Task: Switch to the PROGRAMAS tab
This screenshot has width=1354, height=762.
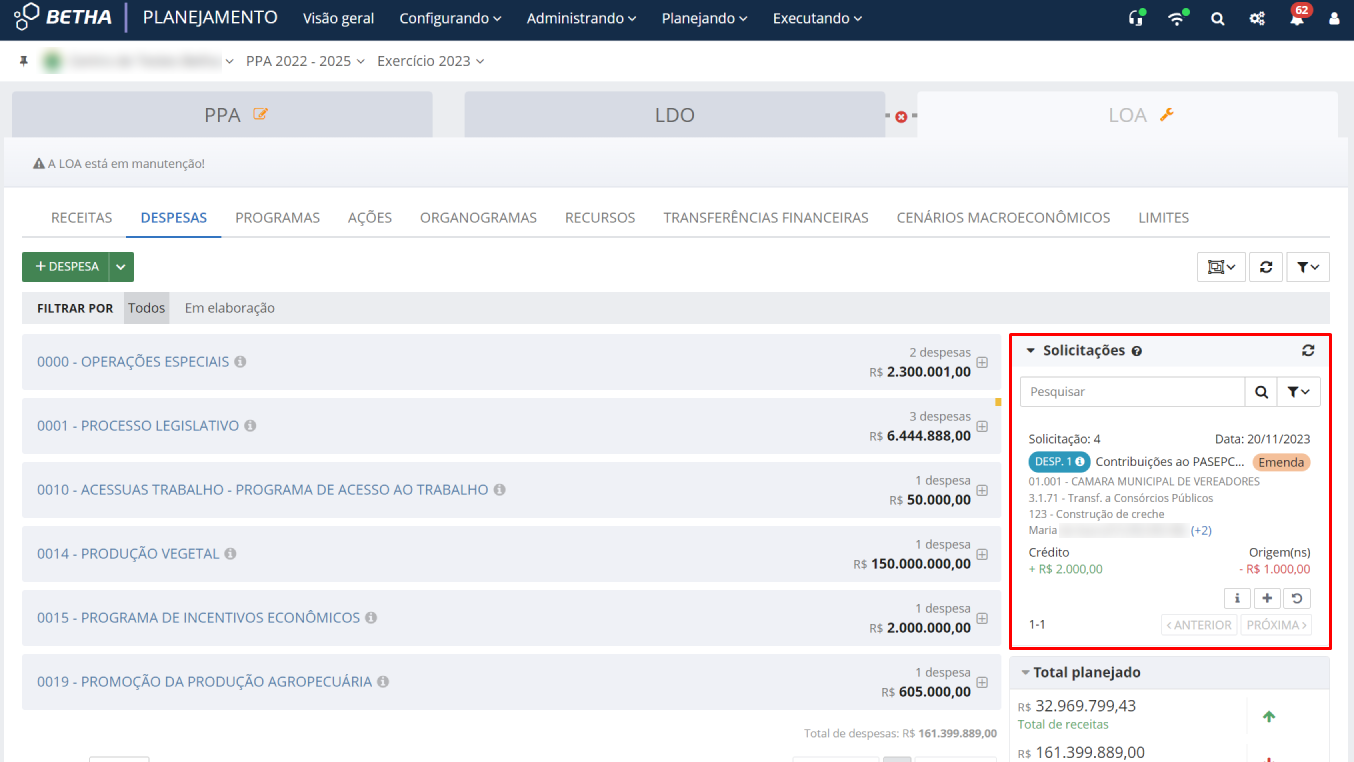Action: (x=278, y=217)
